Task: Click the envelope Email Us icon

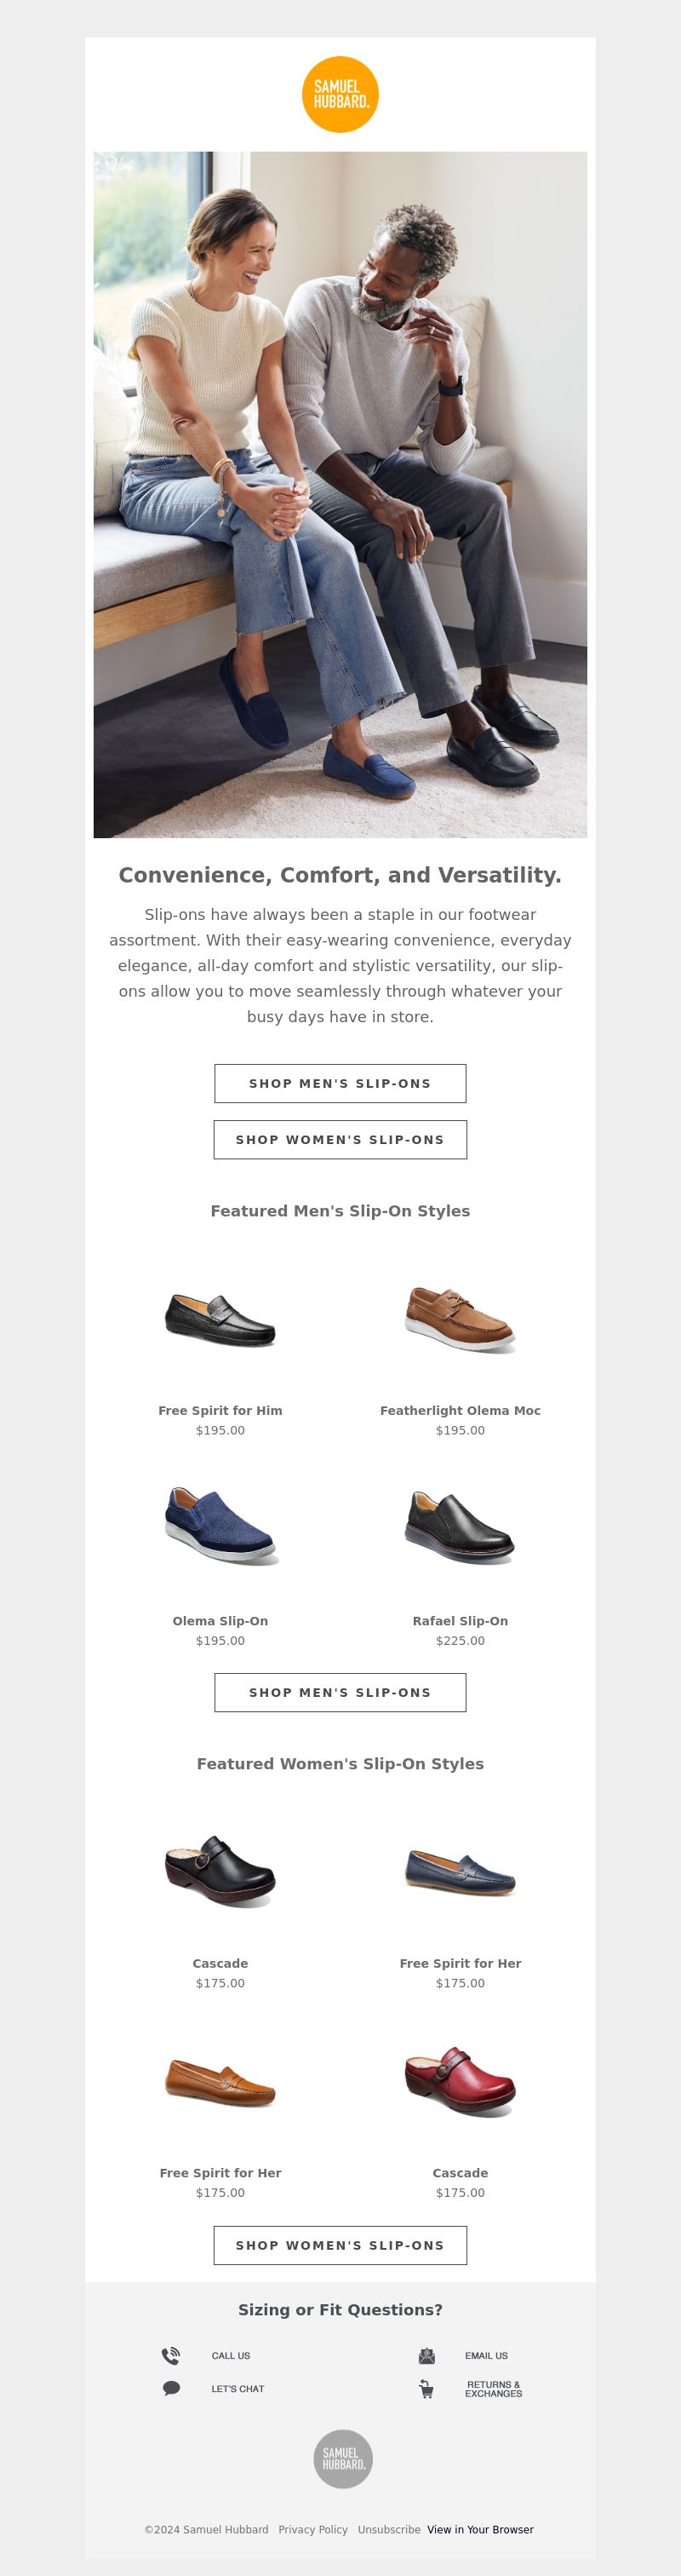Action: point(427,2355)
